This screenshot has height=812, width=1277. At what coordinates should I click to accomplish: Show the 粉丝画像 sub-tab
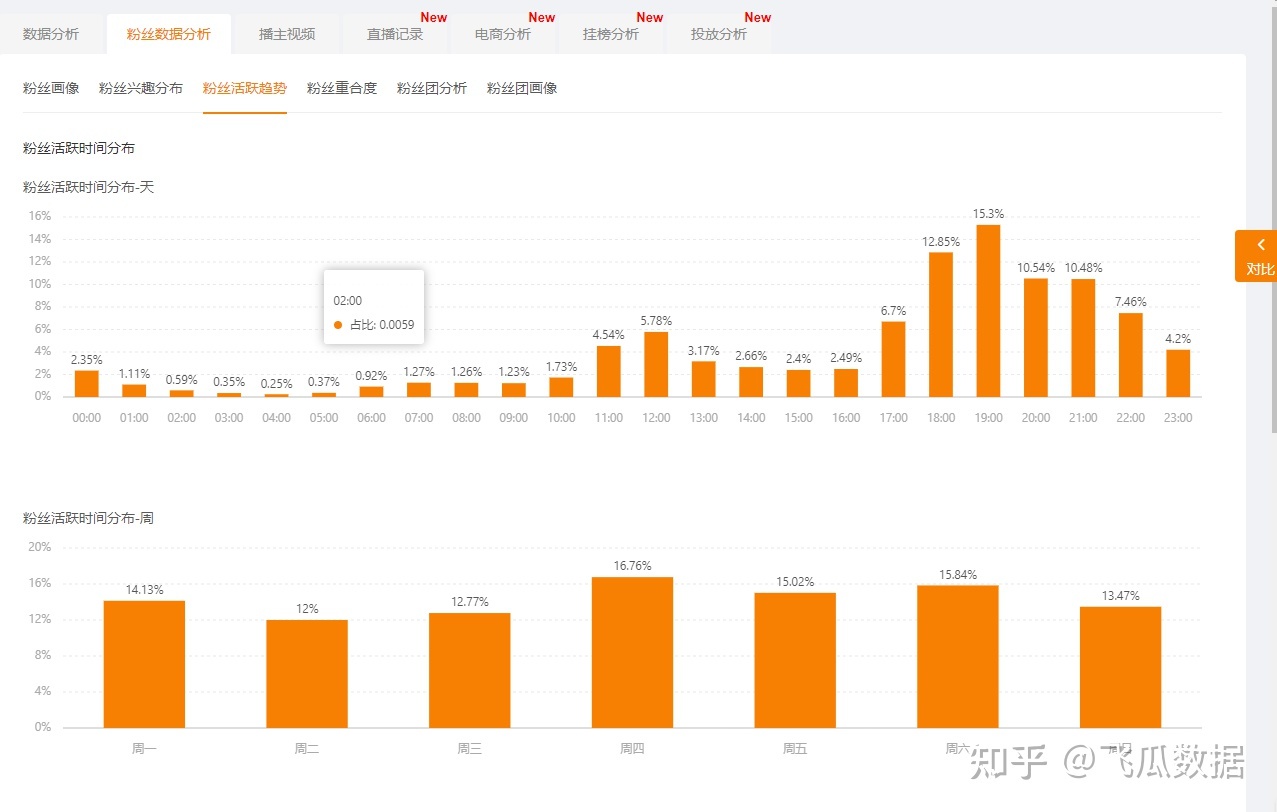pos(51,88)
